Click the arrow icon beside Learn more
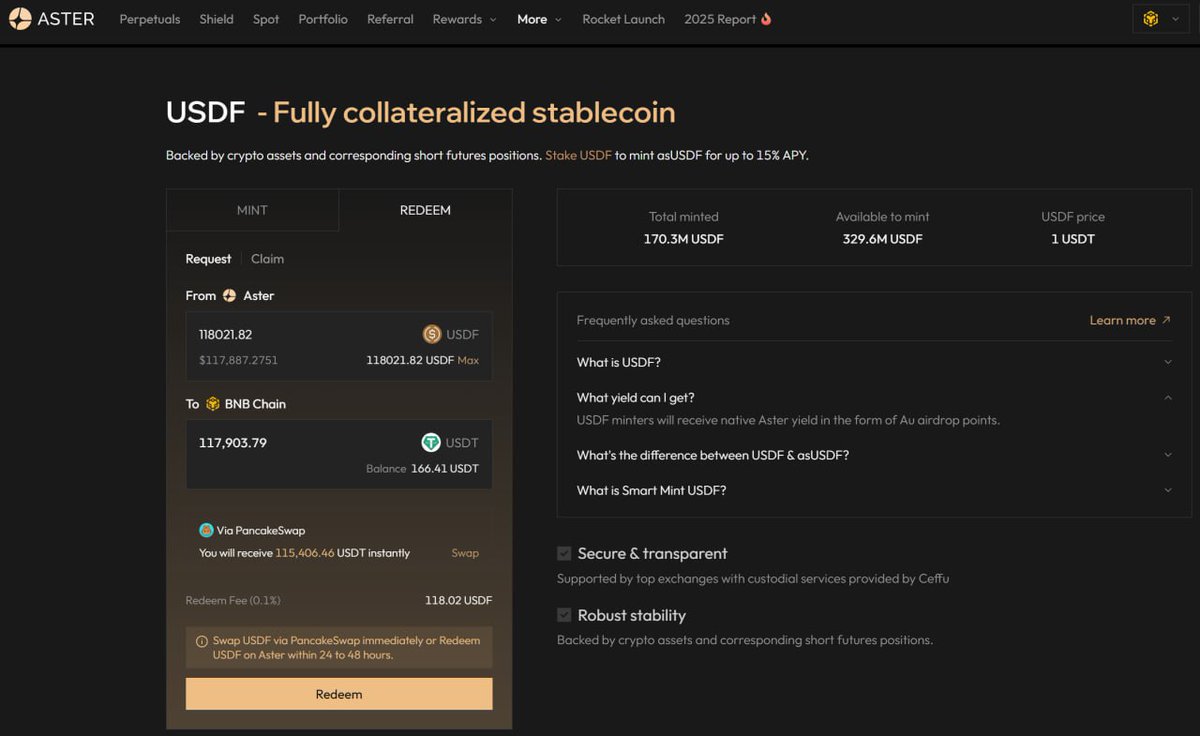Image resolution: width=1200 pixels, height=736 pixels. (1166, 320)
